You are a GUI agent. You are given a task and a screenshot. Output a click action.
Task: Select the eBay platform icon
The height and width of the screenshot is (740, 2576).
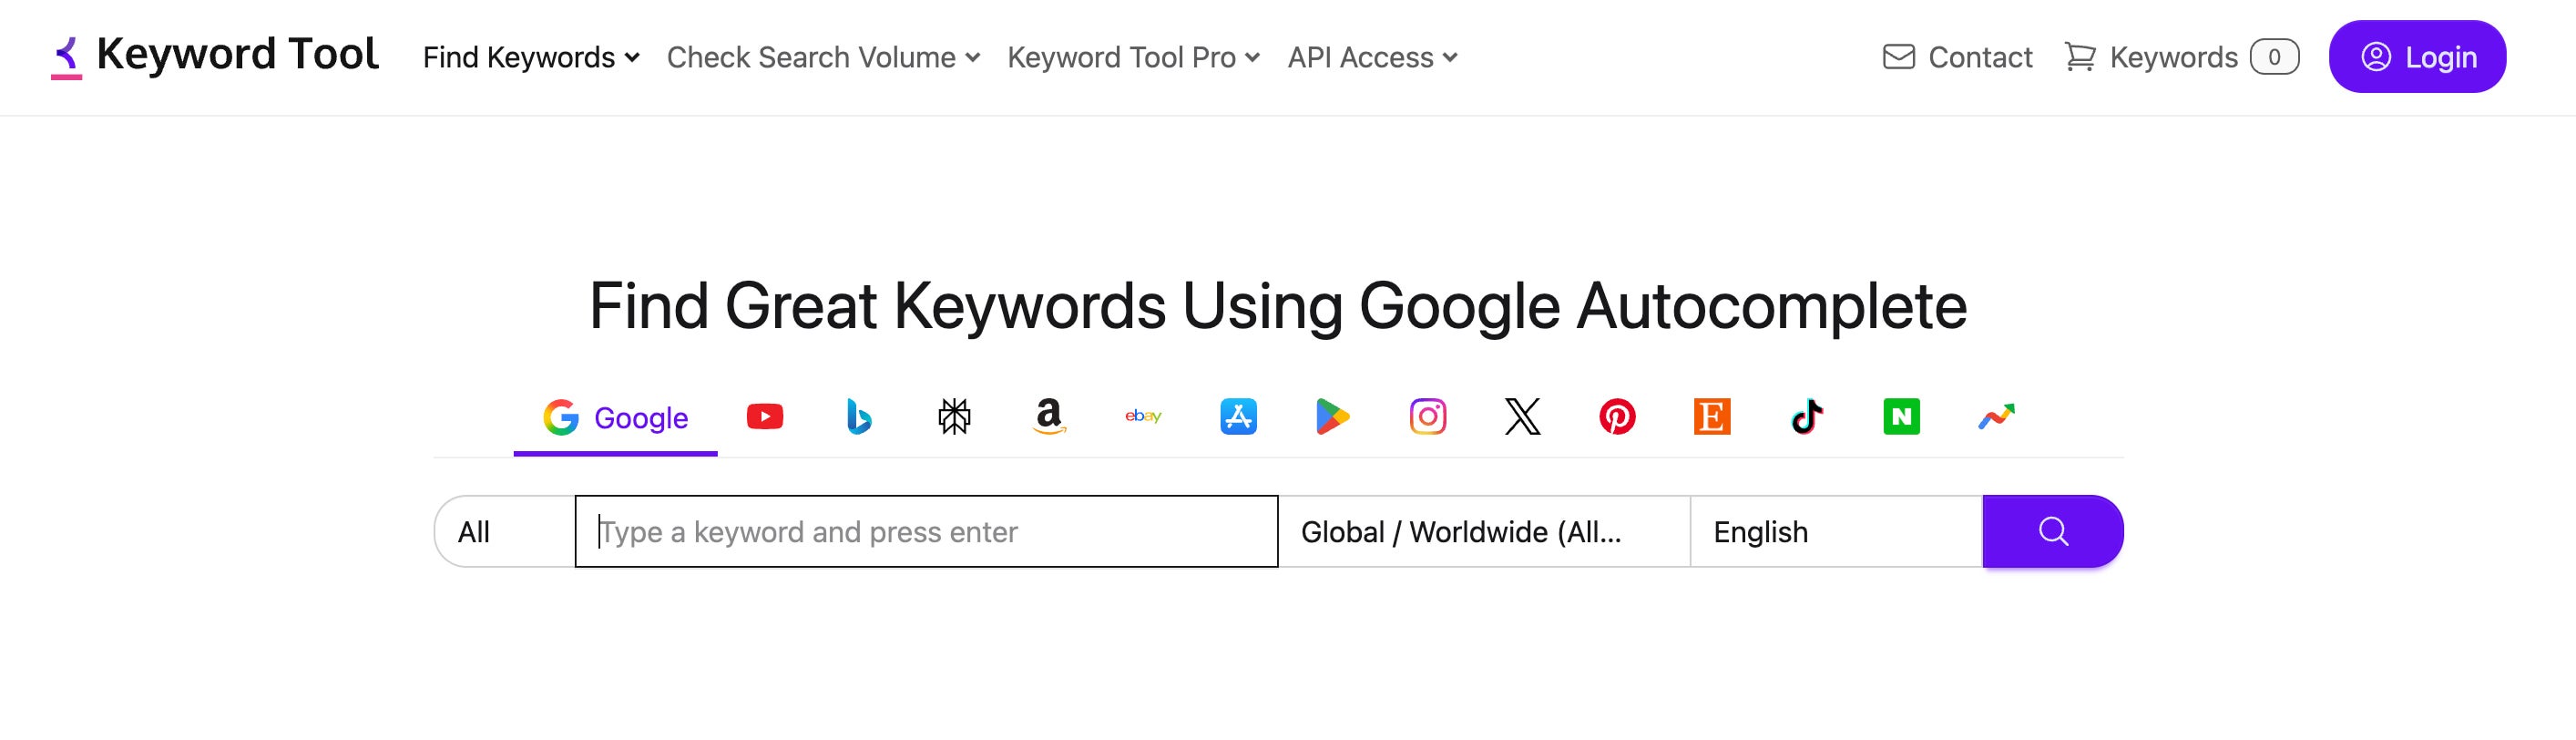tap(1143, 417)
